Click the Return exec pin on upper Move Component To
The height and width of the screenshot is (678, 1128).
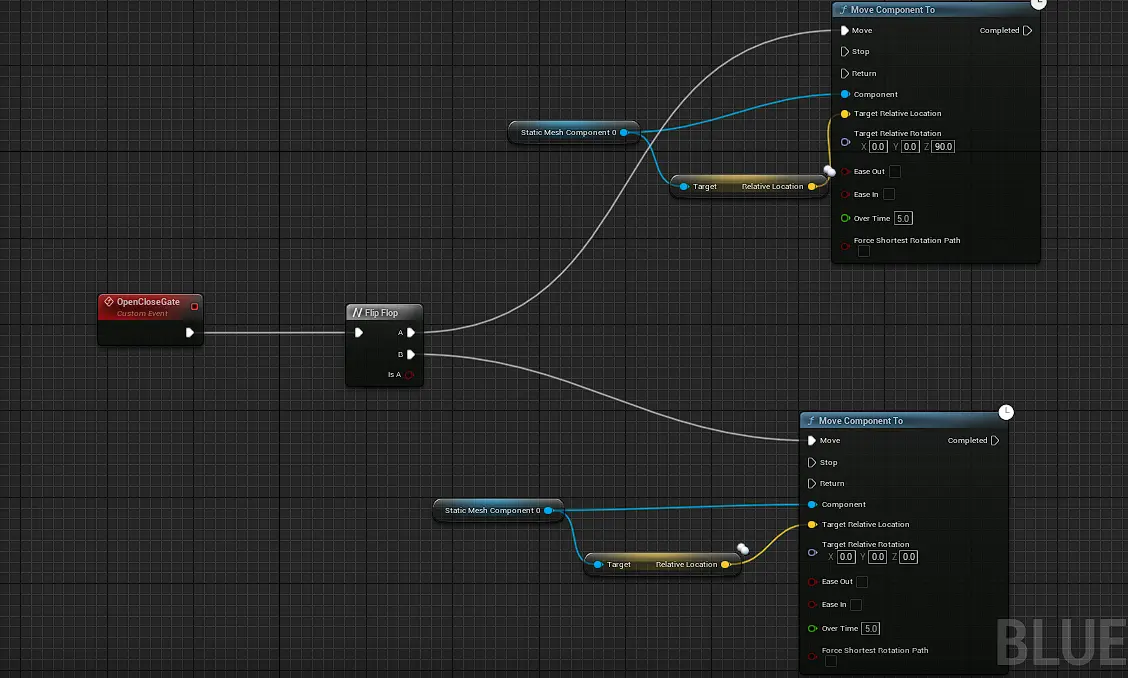click(x=845, y=73)
